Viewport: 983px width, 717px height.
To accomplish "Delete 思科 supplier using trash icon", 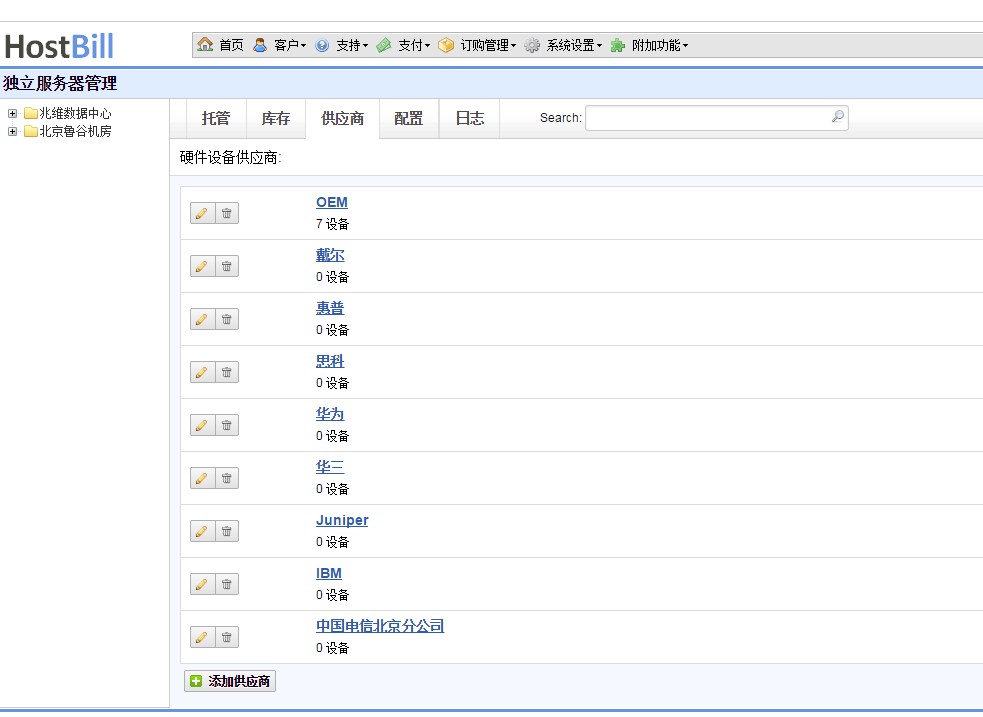I will [x=227, y=372].
